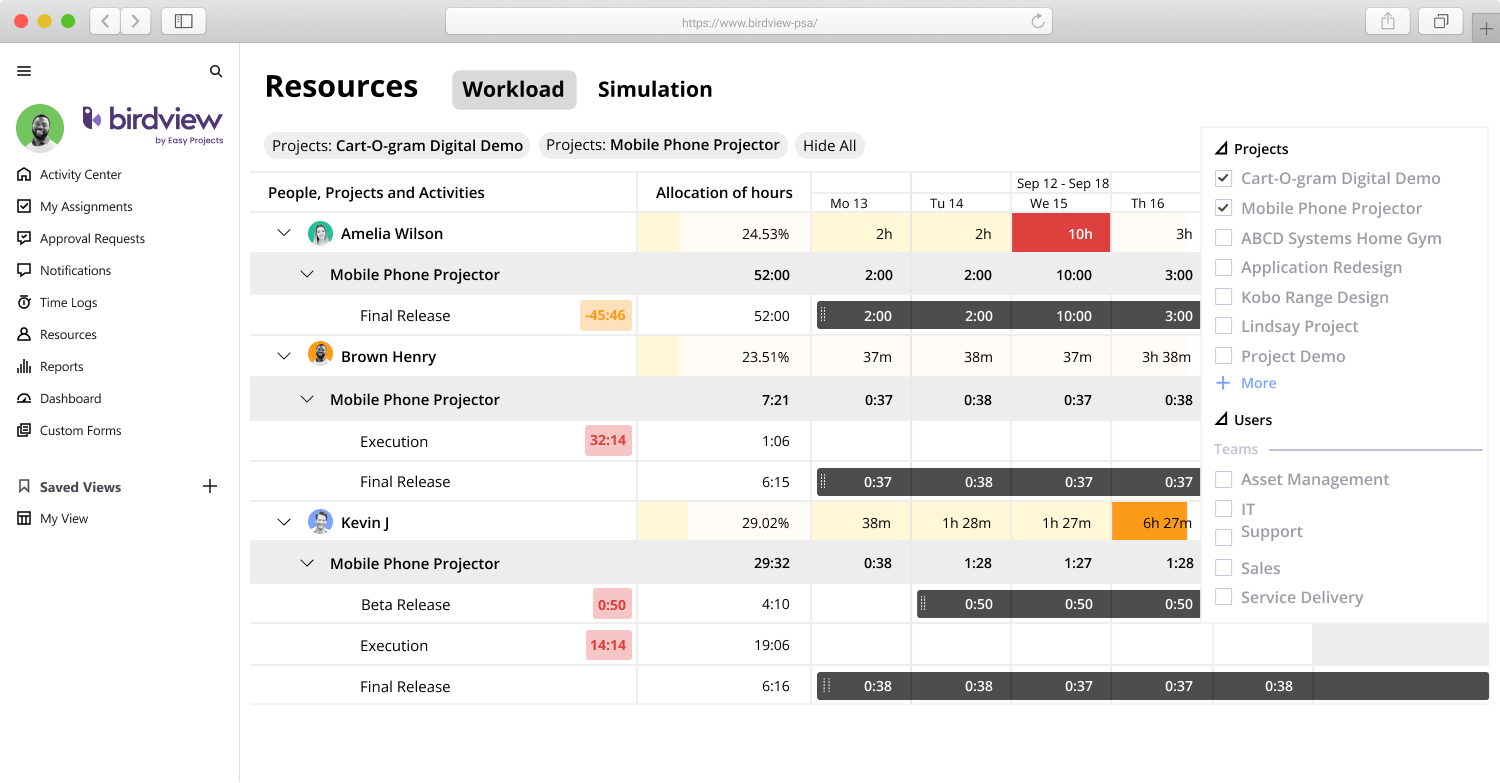Enable the ABCD Systems Home Gym project filter
This screenshot has height=783, width=1500.
[x=1223, y=238]
